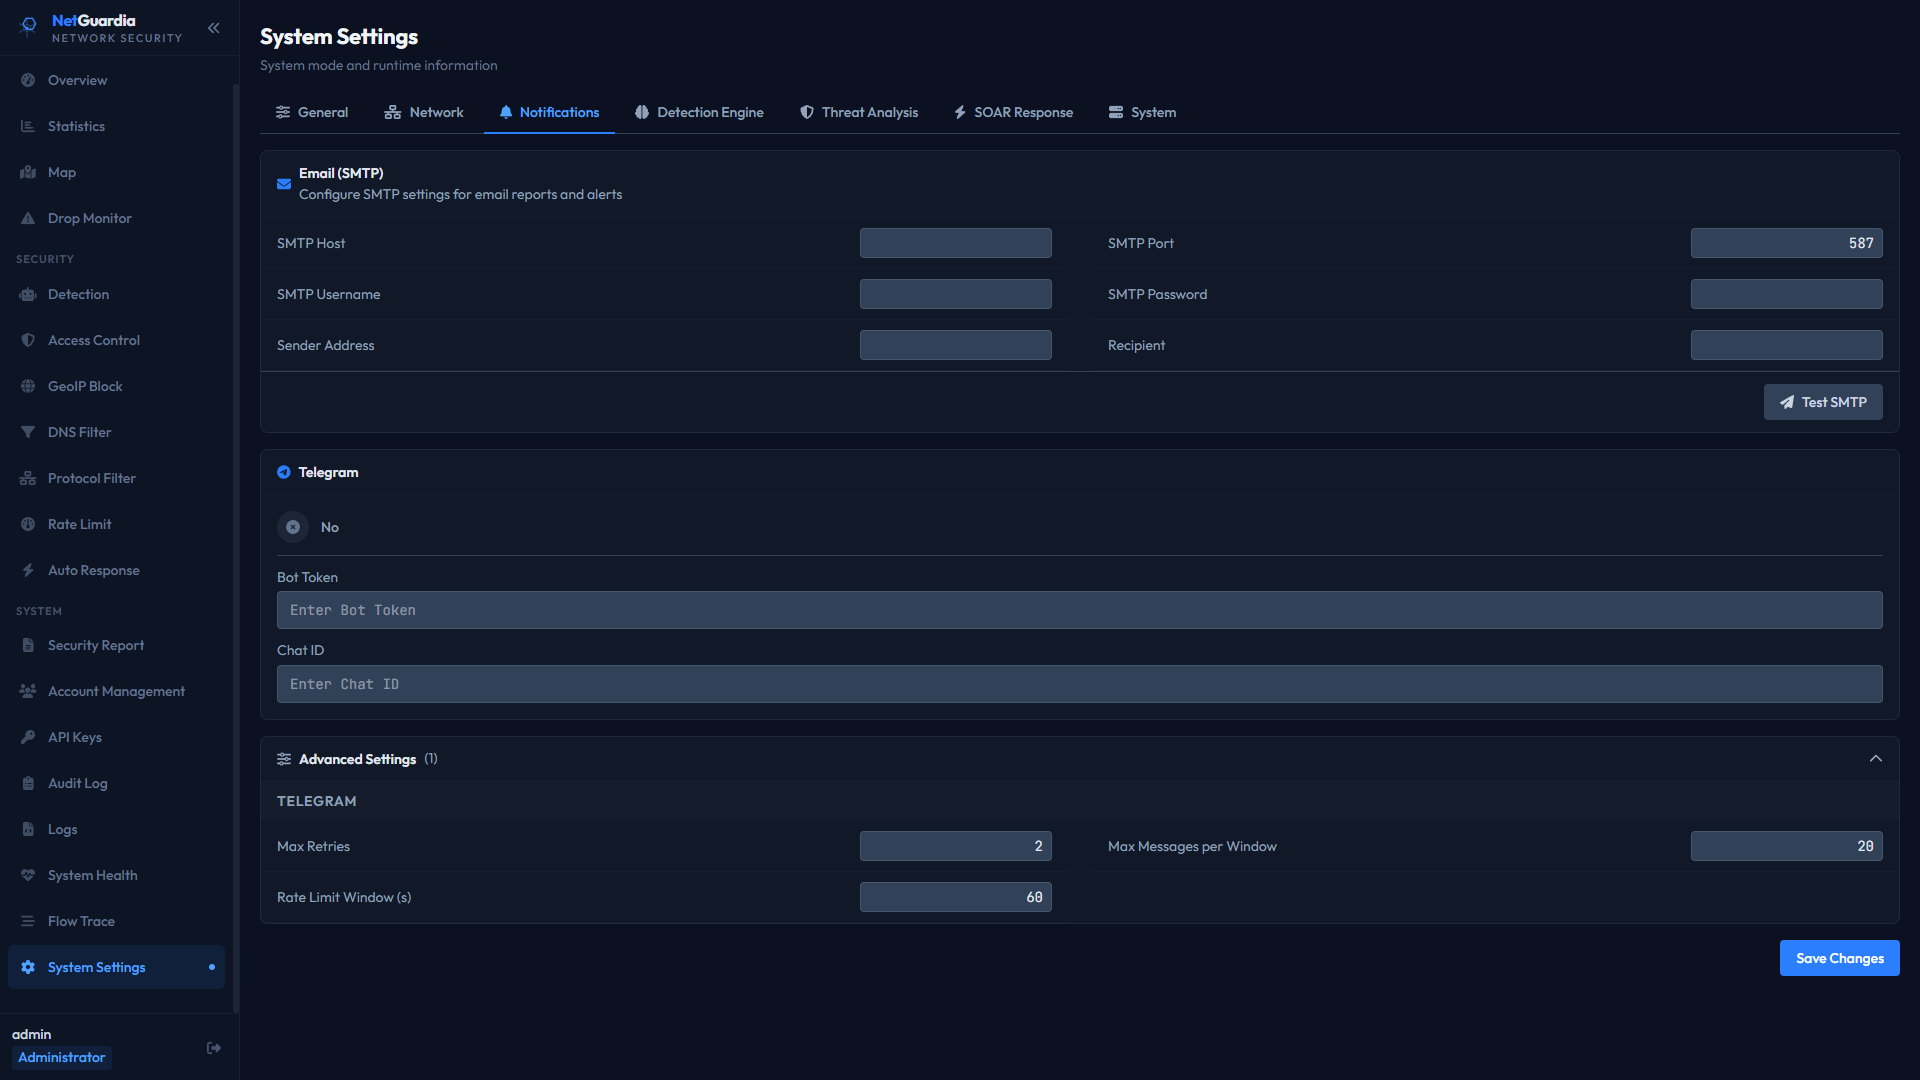Switch to the System tab
The height and width of the screenshot is (1080, 1920).
coord(1142,112)
